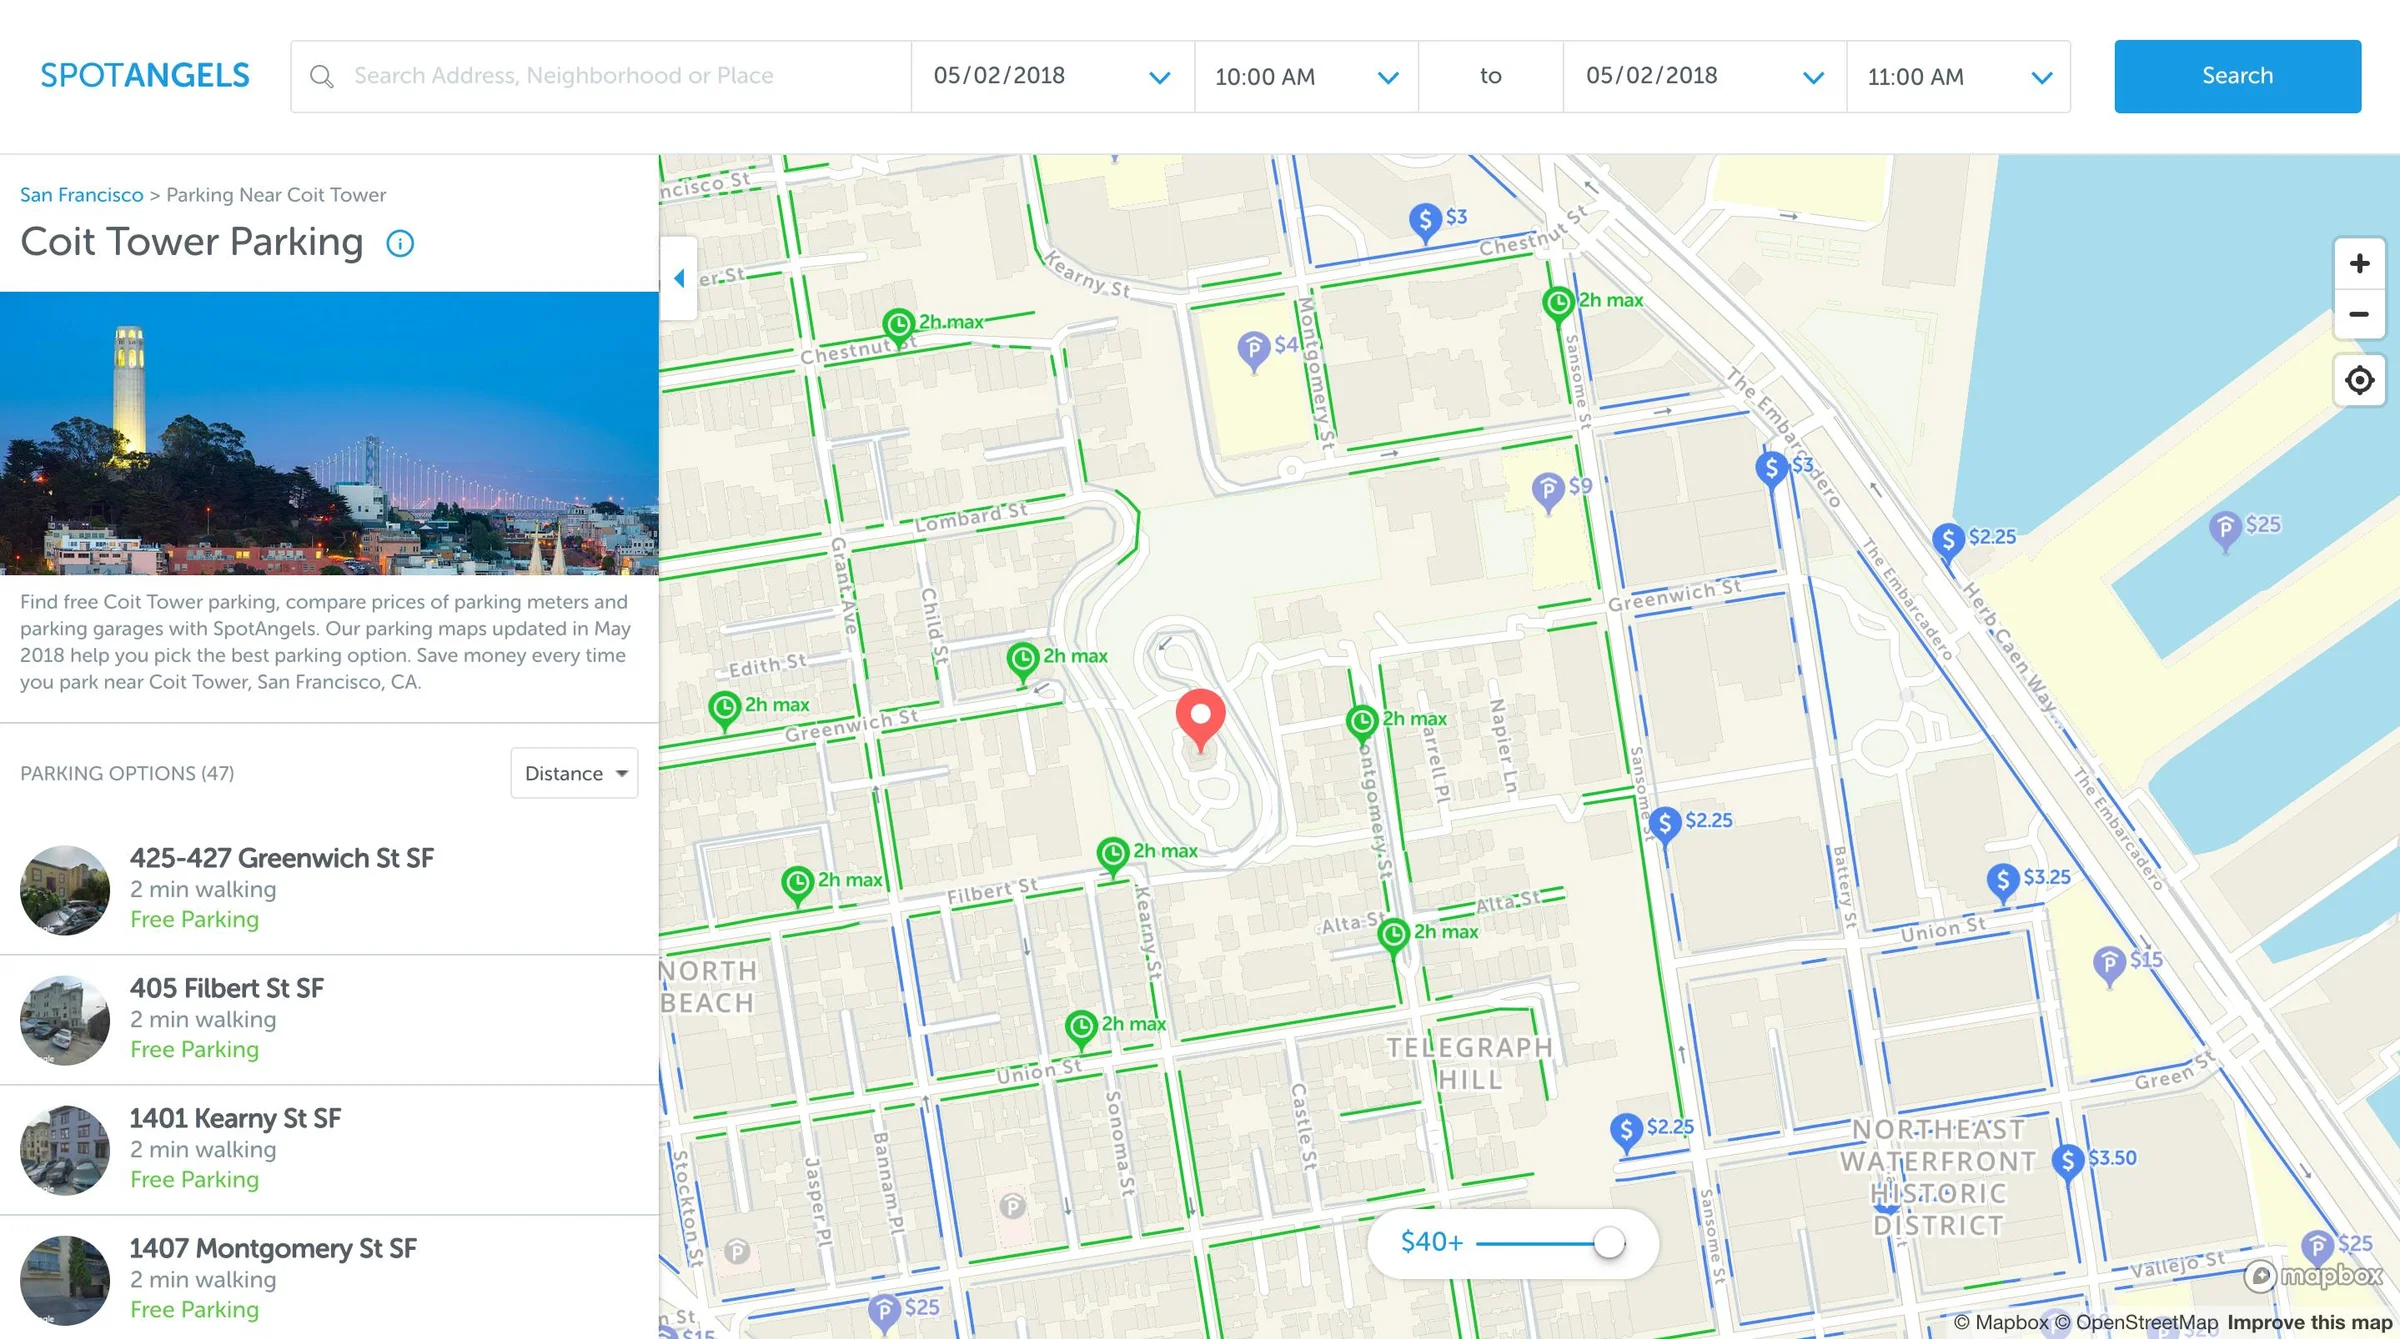Click the SPOTANGELS logo

click(145, 76)
